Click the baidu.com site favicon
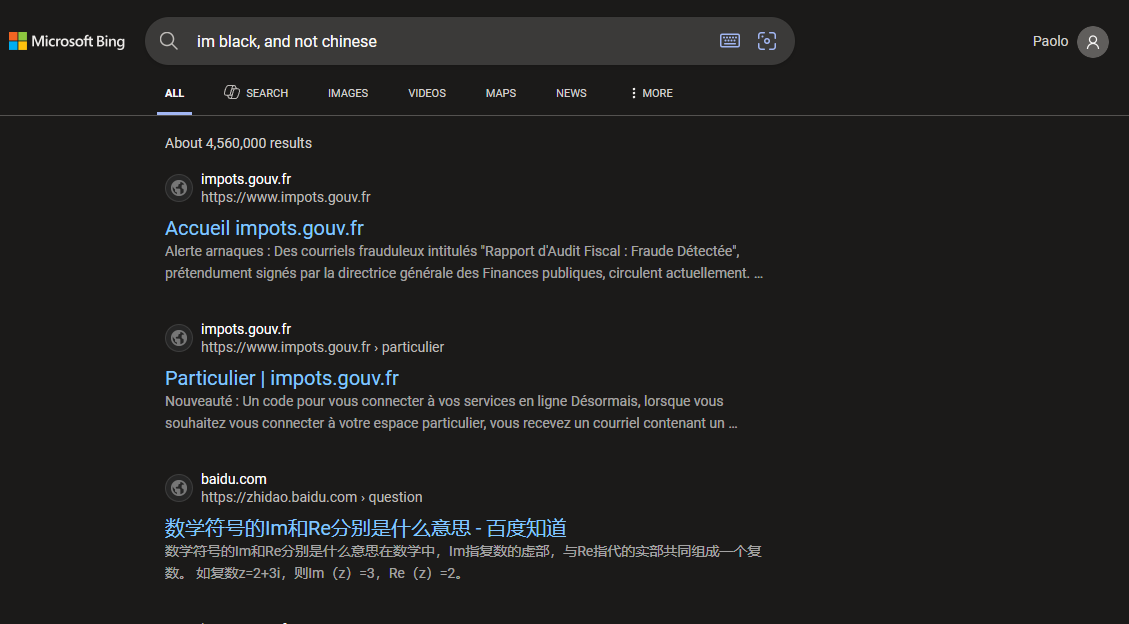The width and height of the screenshot is (1129, 624). (179, 488)
